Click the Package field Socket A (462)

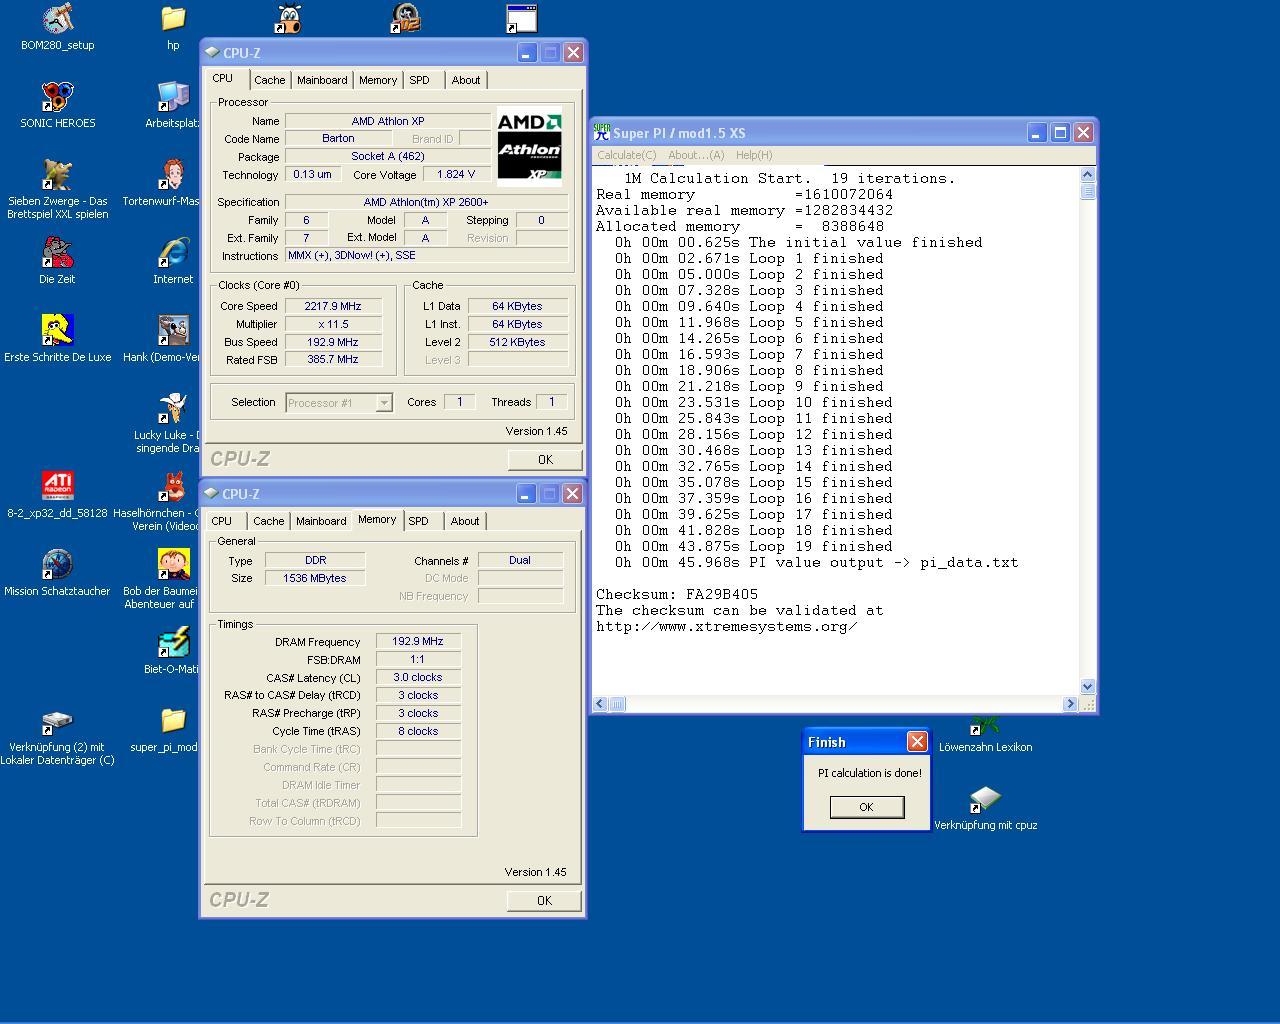(388, 156)
